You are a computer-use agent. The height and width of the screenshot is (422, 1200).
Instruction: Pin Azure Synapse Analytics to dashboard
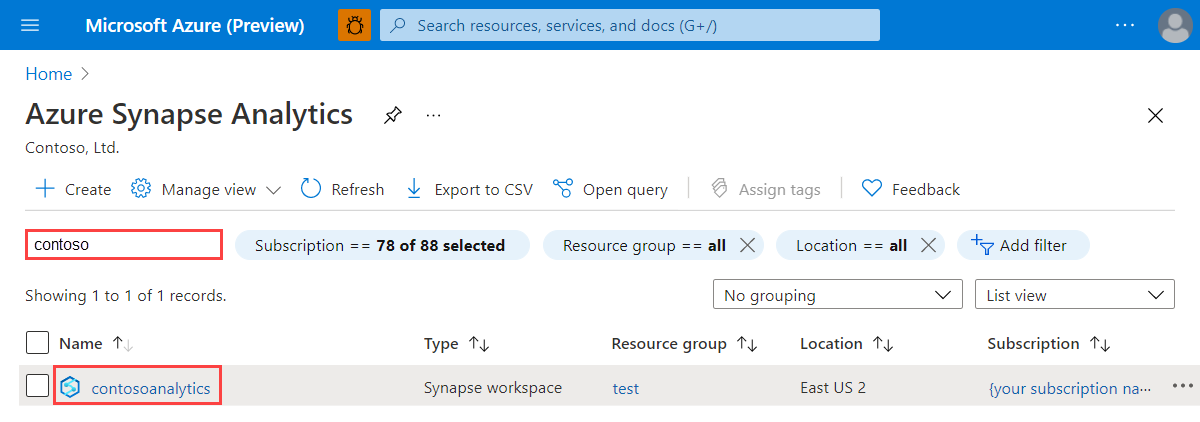[393, 116]
